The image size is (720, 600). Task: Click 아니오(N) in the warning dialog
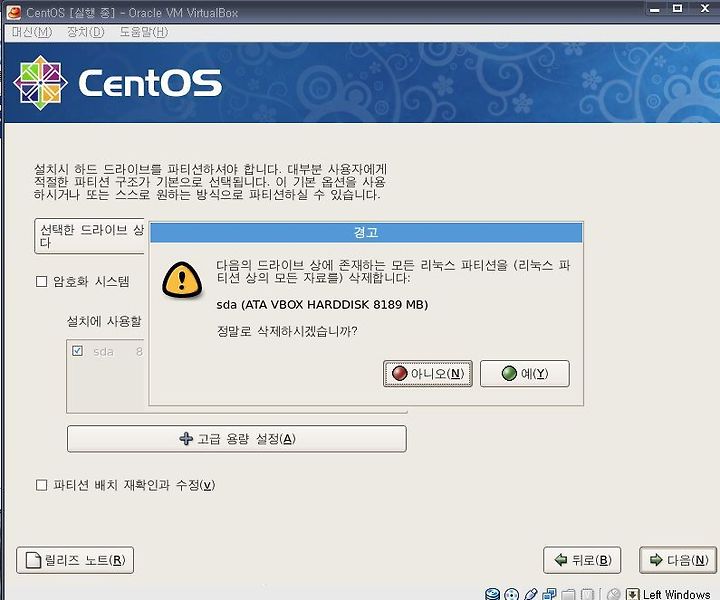[428, 374]
